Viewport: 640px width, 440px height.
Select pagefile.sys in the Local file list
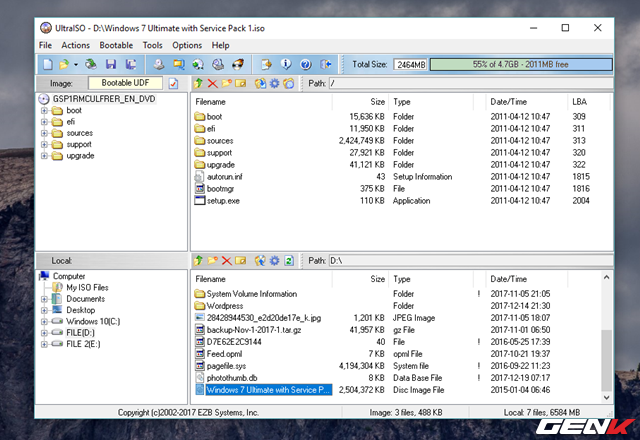[x=226, y=366]
